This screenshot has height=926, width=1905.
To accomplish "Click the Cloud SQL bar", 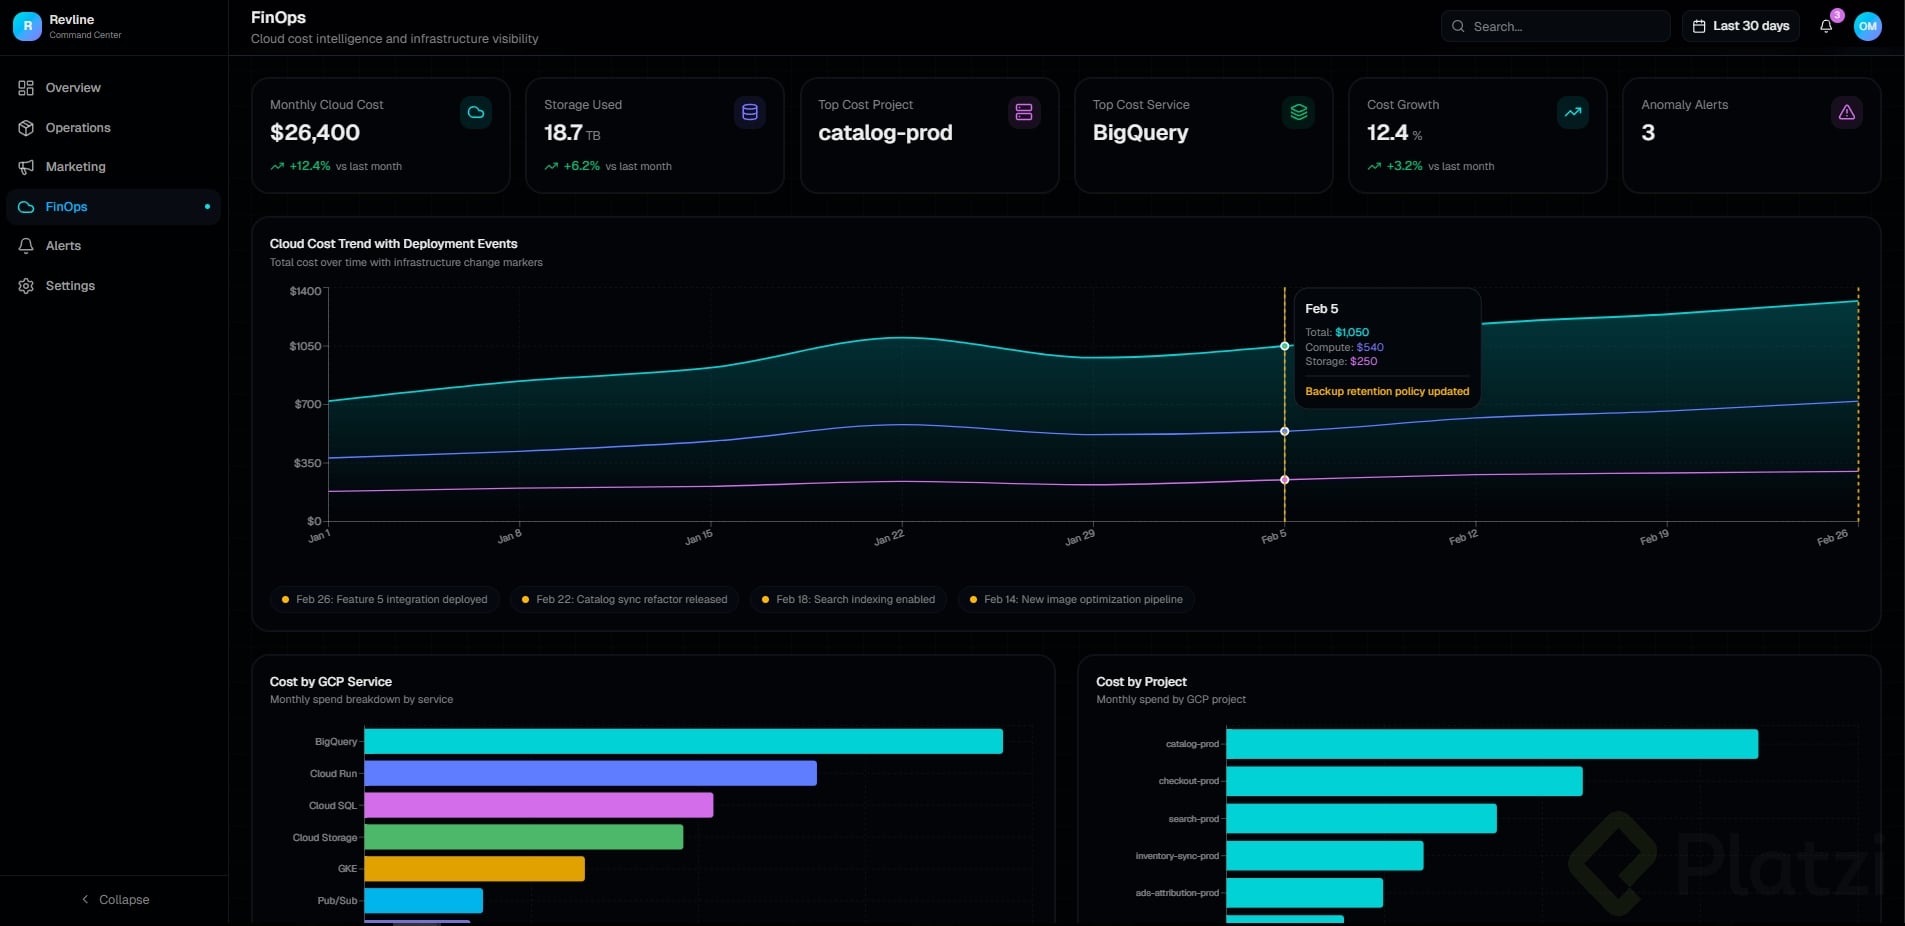I will click(x=539, y=806).
